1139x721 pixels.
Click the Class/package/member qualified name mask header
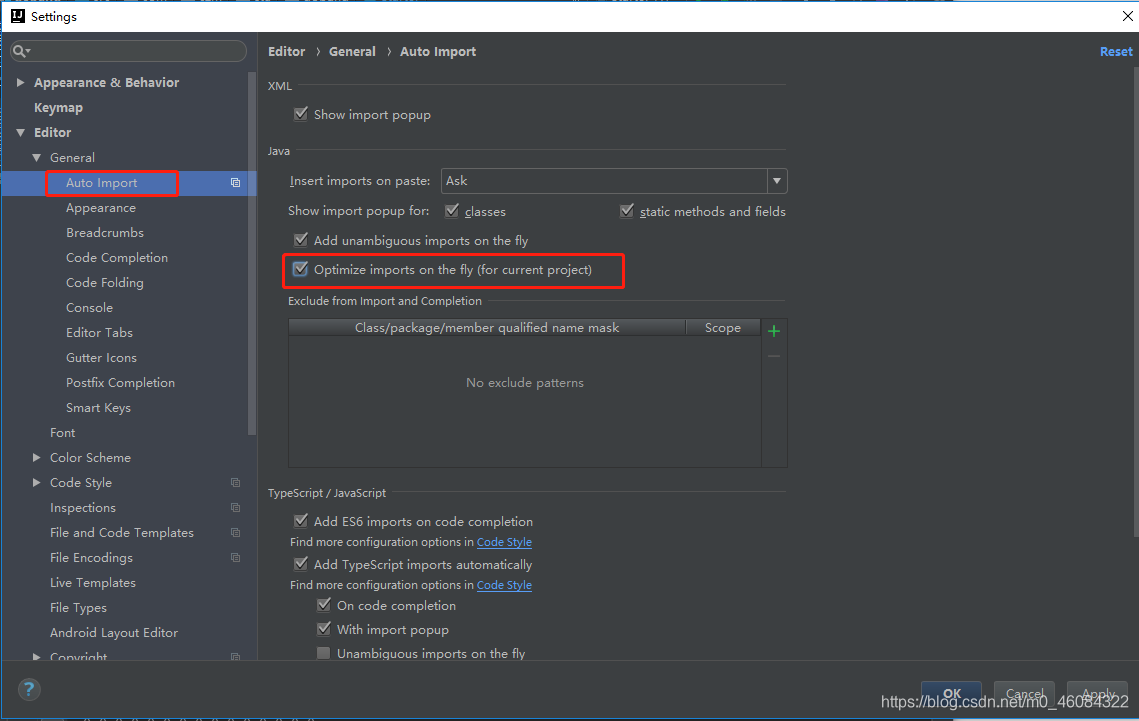pos(487,328)
